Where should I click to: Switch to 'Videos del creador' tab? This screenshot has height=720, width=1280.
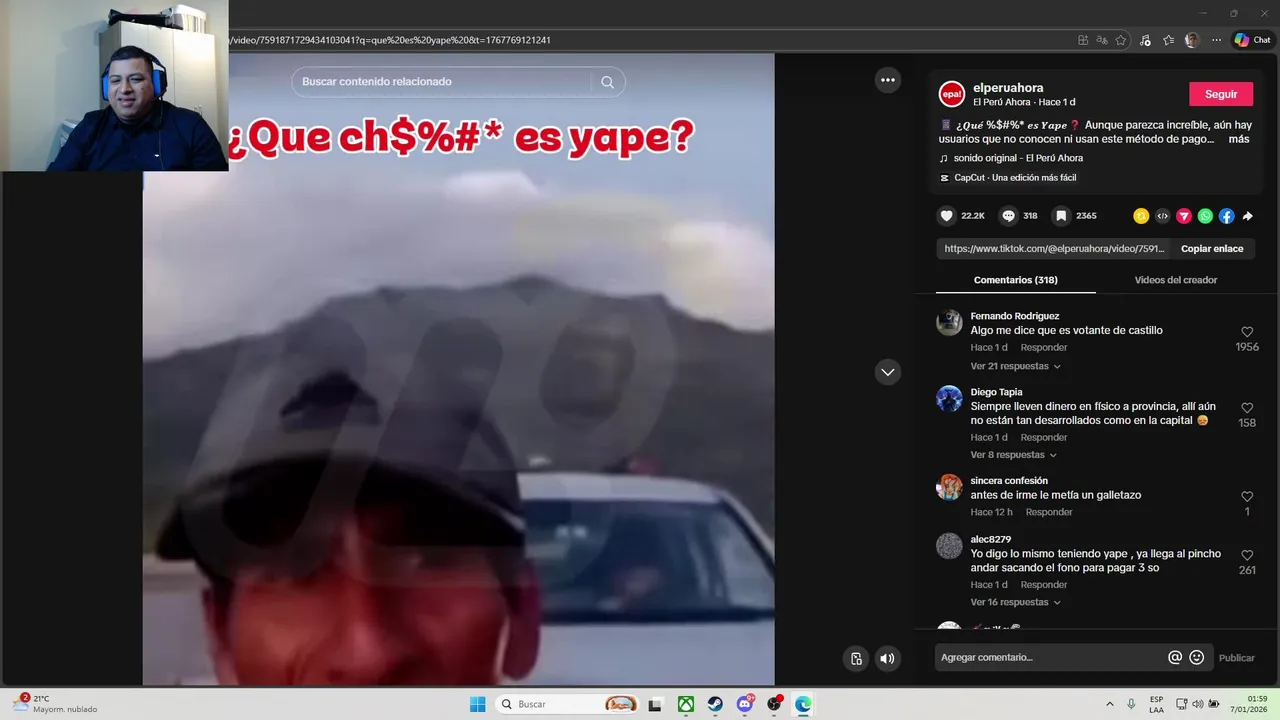click(x=1176, y=280)
